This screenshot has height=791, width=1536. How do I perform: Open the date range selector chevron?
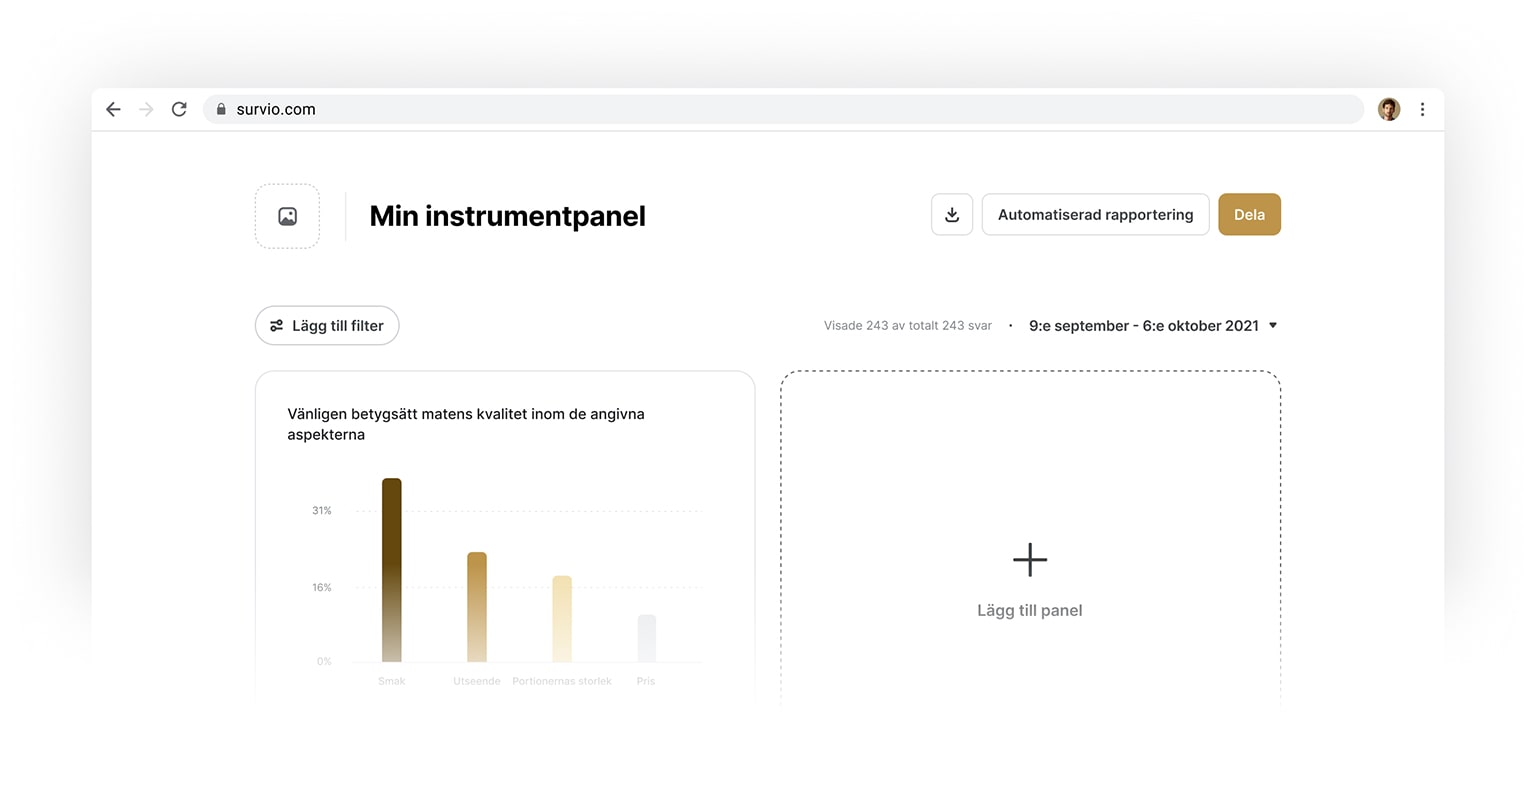coord(1272,325)
